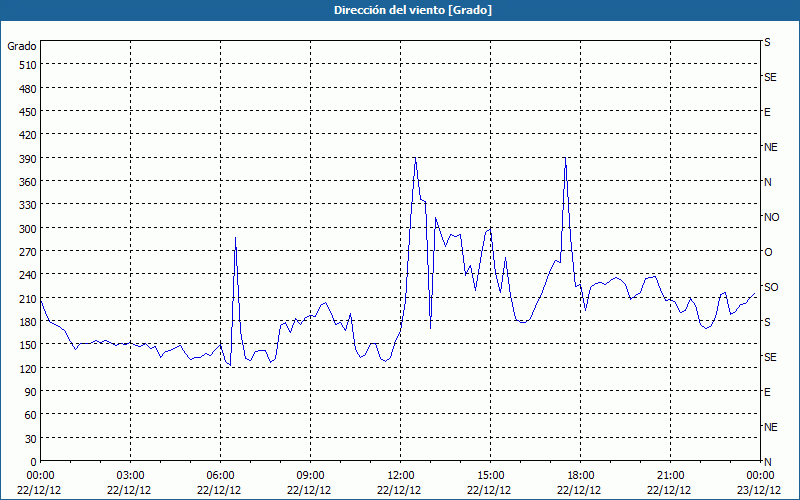This screenshot has height=500, width=800.
Task: Select the 480 degree axis label
Action: pyautogui.click(x=29, y=89)
